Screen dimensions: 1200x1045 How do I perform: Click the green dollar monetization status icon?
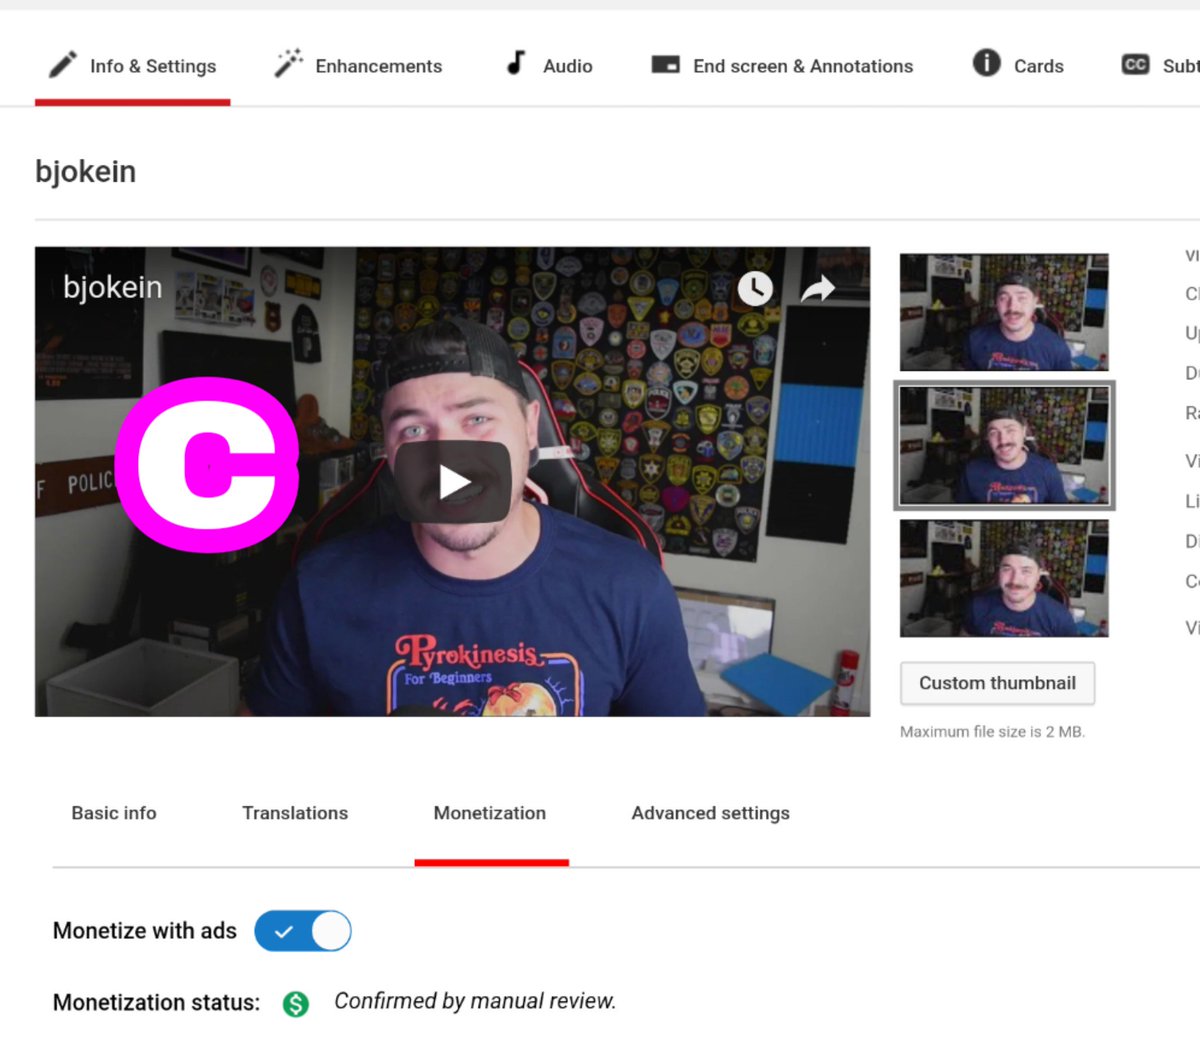(x=296, y=1003)
